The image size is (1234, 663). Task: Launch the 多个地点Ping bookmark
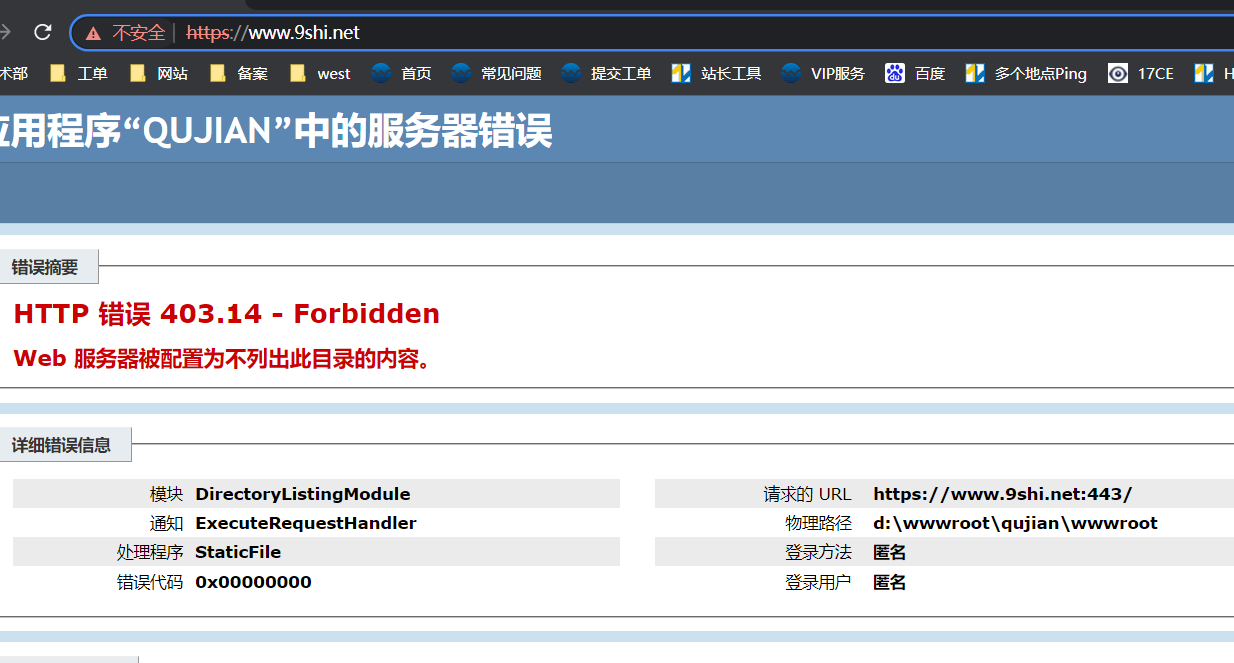click(1026, 73)
